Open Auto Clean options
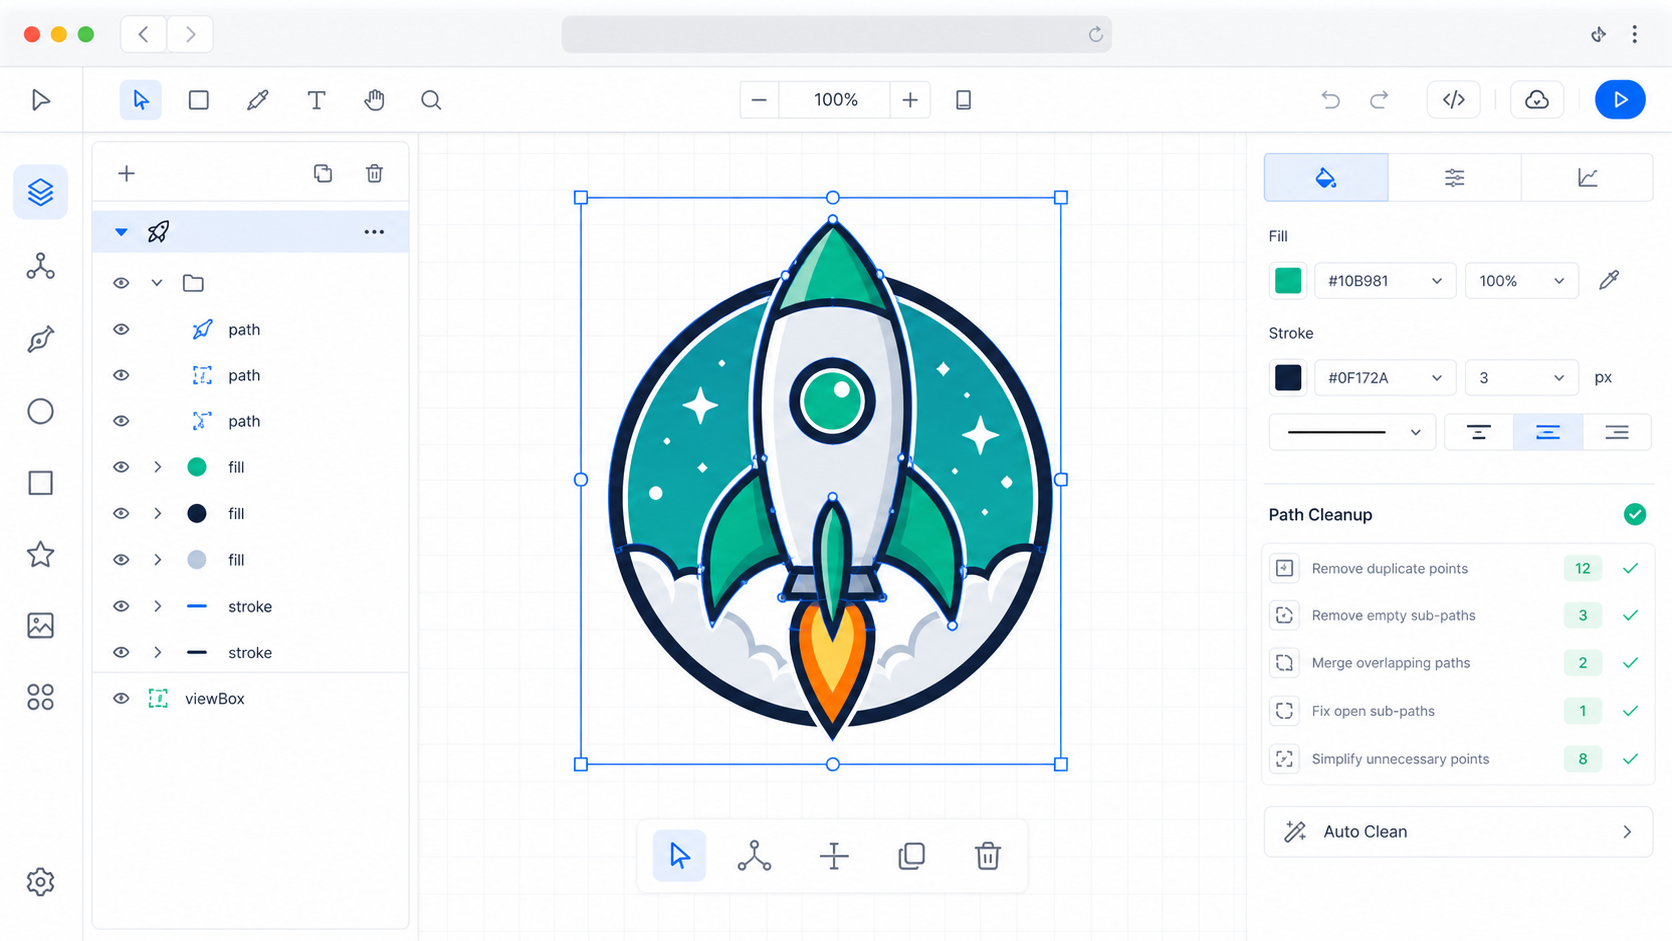1672x941 pixels. 1458,832
